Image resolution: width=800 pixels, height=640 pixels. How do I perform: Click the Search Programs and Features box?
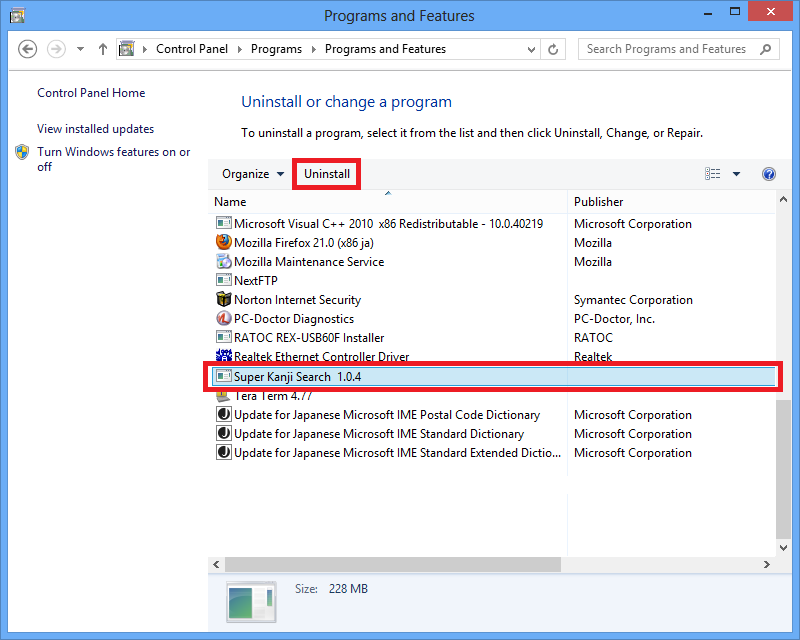click(x=670, y=49)
